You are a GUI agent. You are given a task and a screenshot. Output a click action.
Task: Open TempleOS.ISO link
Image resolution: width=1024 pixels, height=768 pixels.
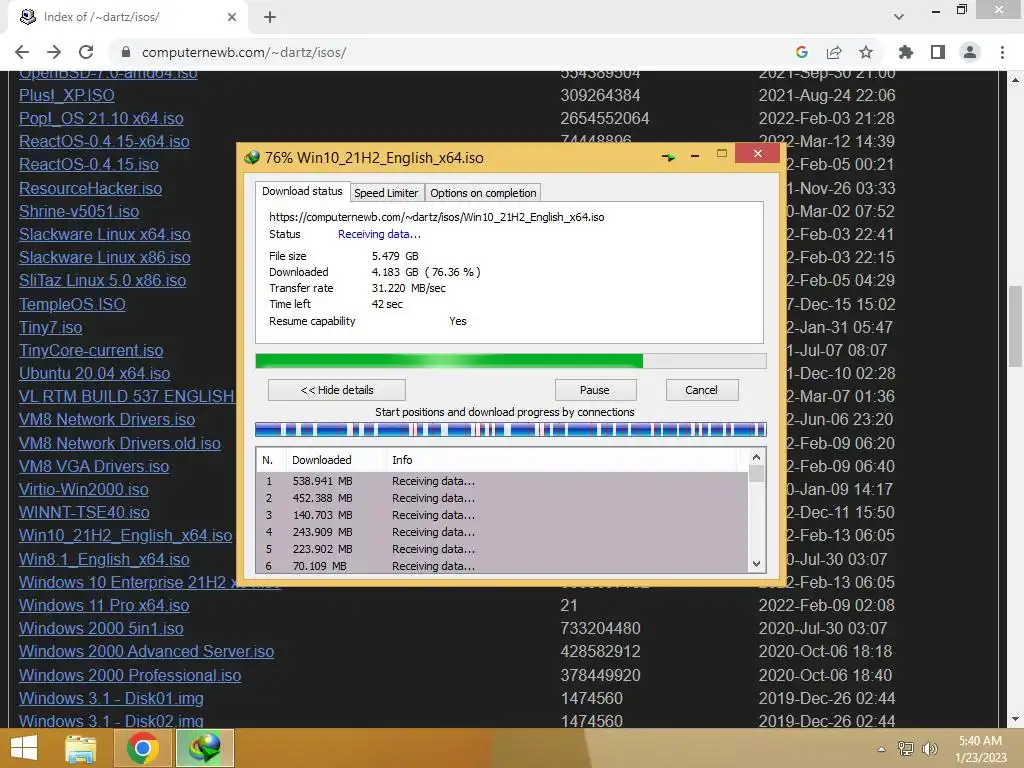[x=72, y=304]
